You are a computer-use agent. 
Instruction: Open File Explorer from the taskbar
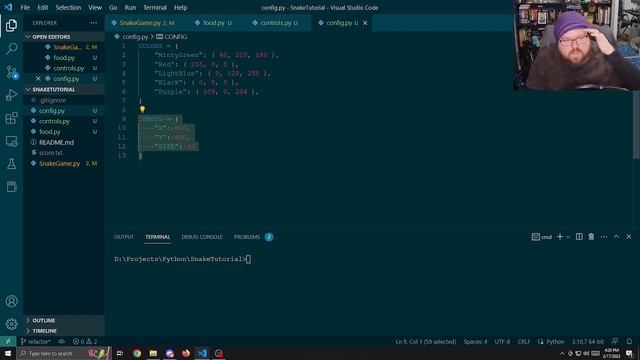tap(153, 353)
